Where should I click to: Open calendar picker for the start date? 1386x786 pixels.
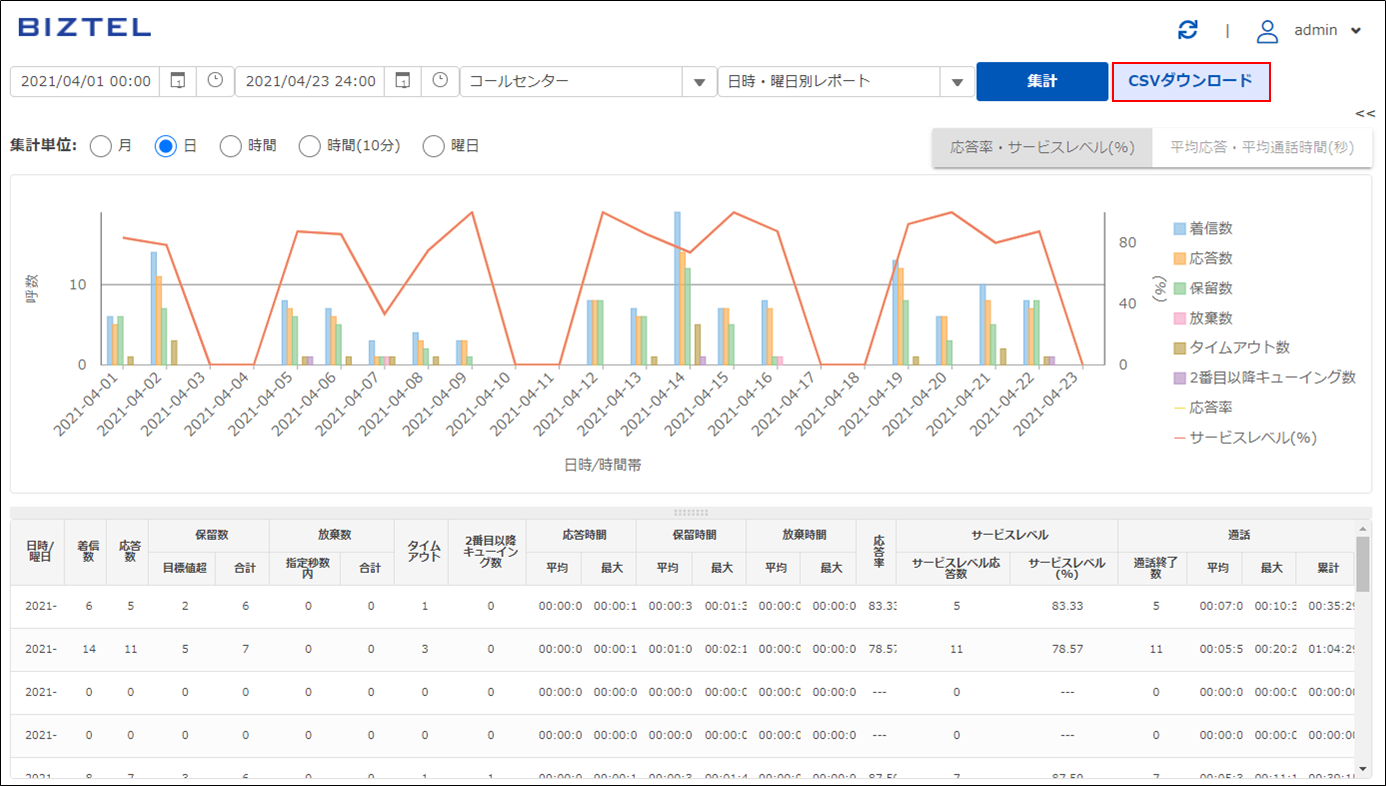pos(177,81)
